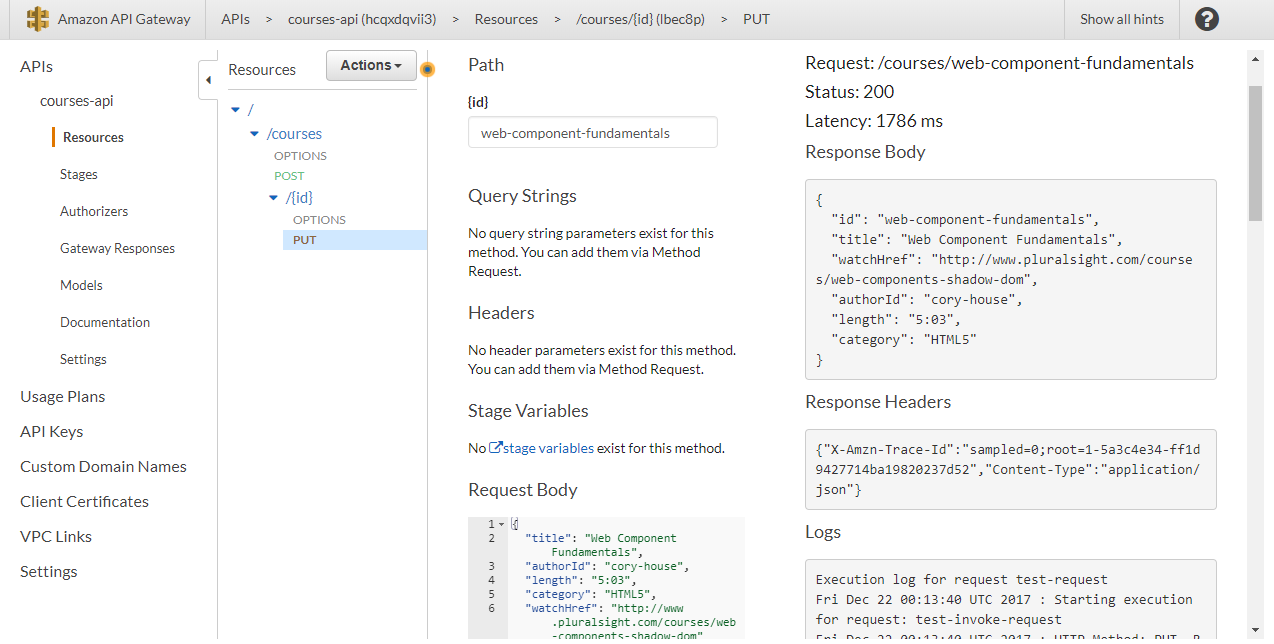Viewport: 1274px width, 644px height.
Task: Click the Stage Variables heading
Action: point(528,411)
